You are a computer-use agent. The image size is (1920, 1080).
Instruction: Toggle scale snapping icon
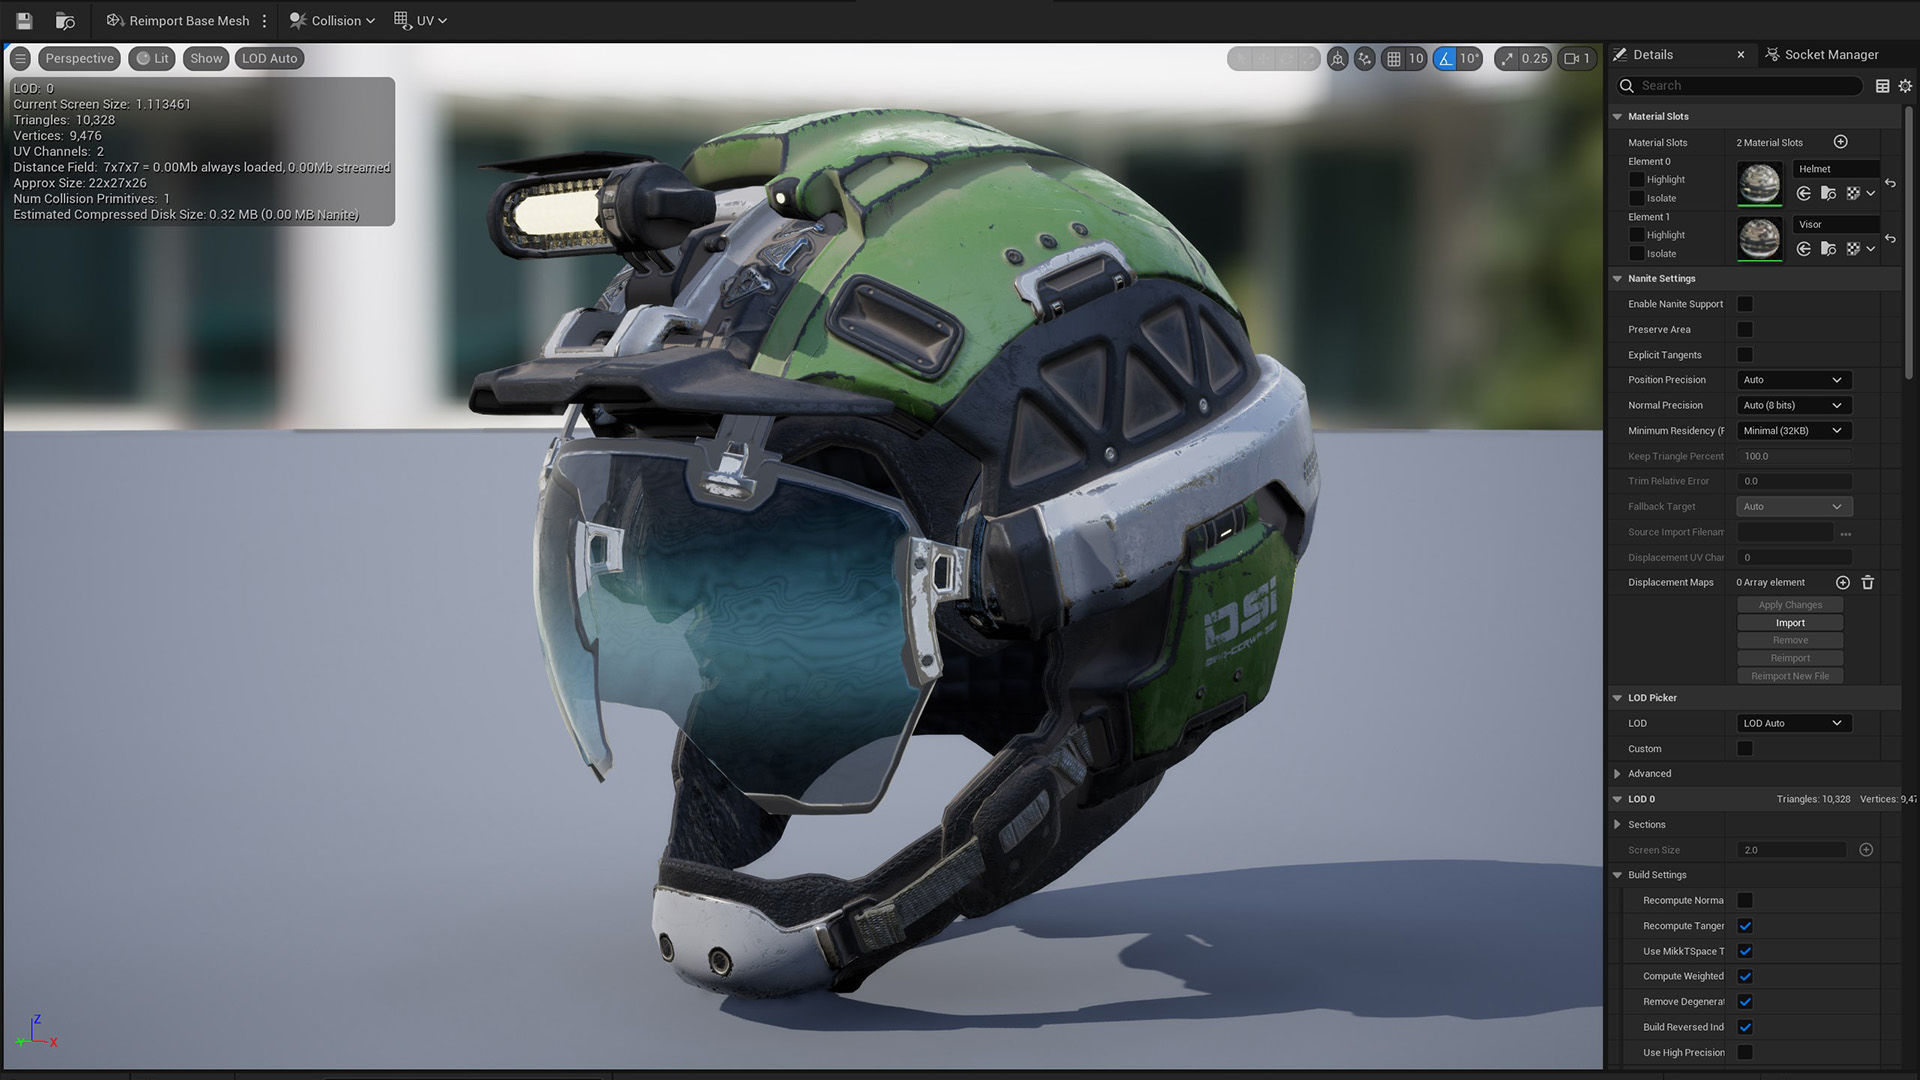(1507, 58)
